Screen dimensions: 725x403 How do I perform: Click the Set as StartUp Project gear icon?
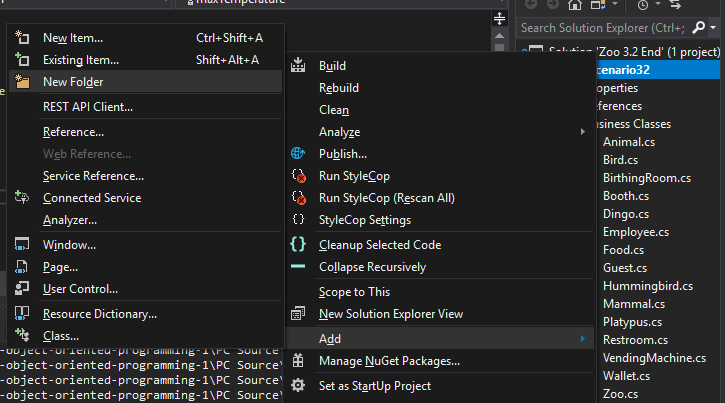click(x=298, y=385)
